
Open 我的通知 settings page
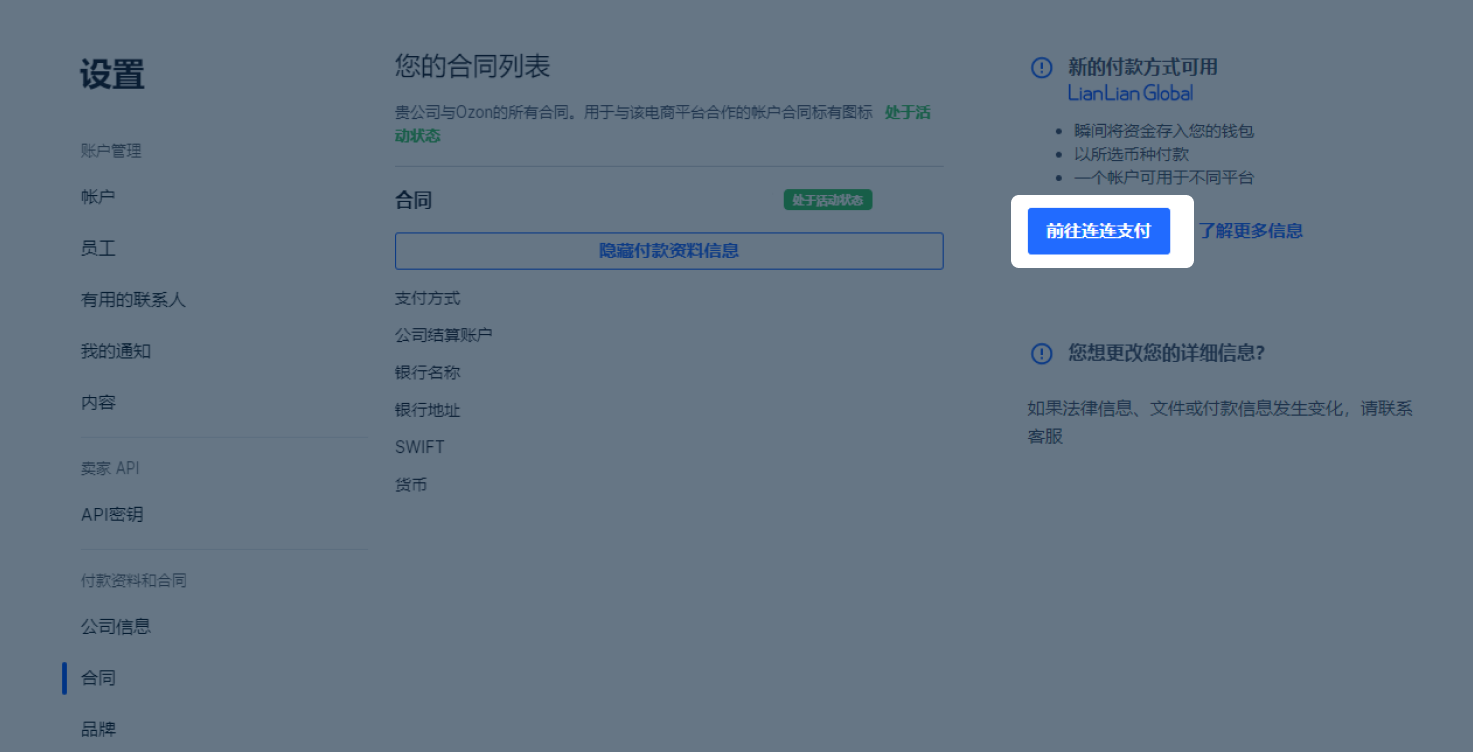pos(116,351)
